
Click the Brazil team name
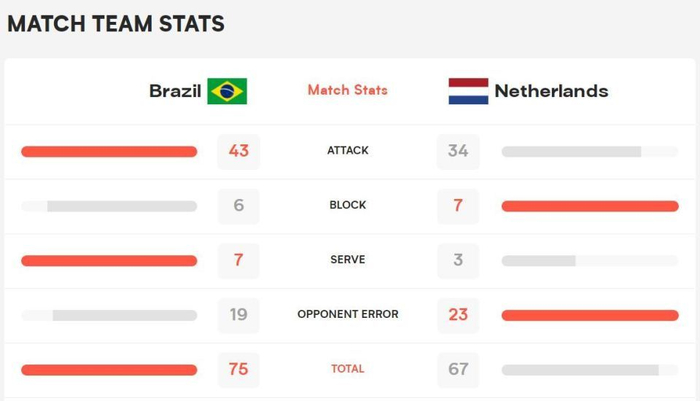point(175,91)
